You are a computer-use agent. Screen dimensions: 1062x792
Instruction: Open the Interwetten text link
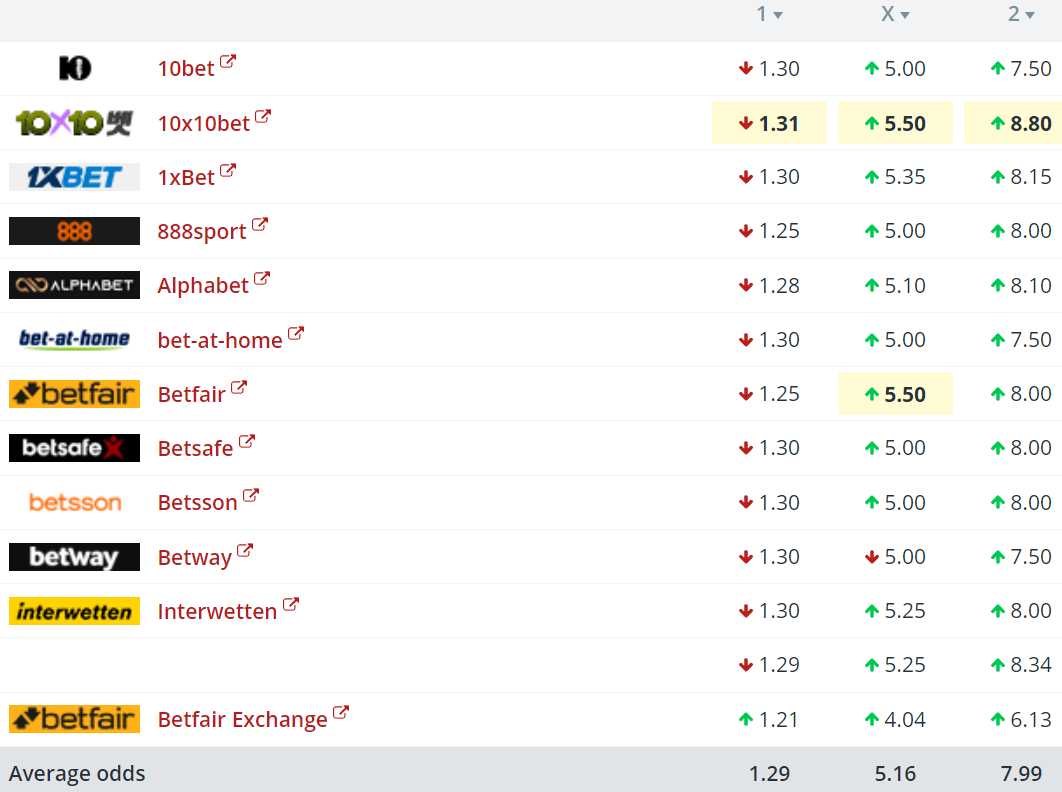tap(217, 611)
